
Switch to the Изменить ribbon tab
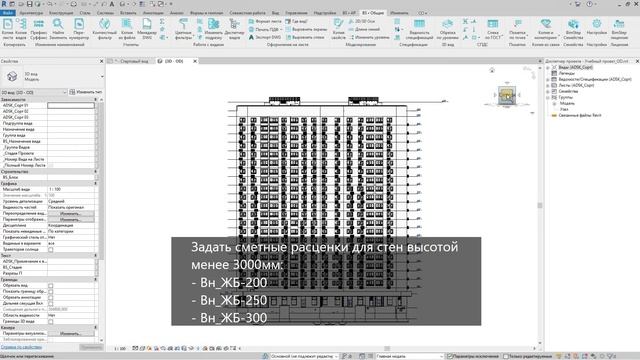pyautogui.click(x=399, y=13)
